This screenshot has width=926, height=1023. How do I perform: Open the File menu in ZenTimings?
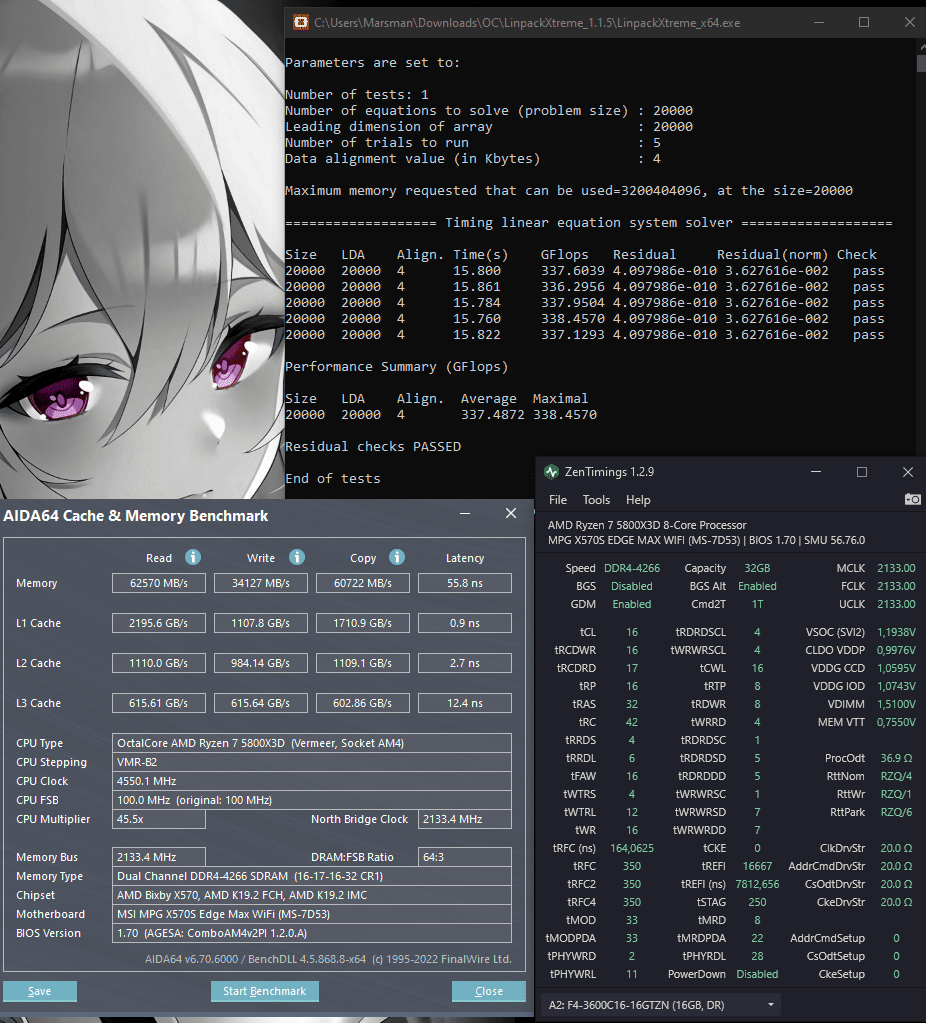tap(558, 500)
